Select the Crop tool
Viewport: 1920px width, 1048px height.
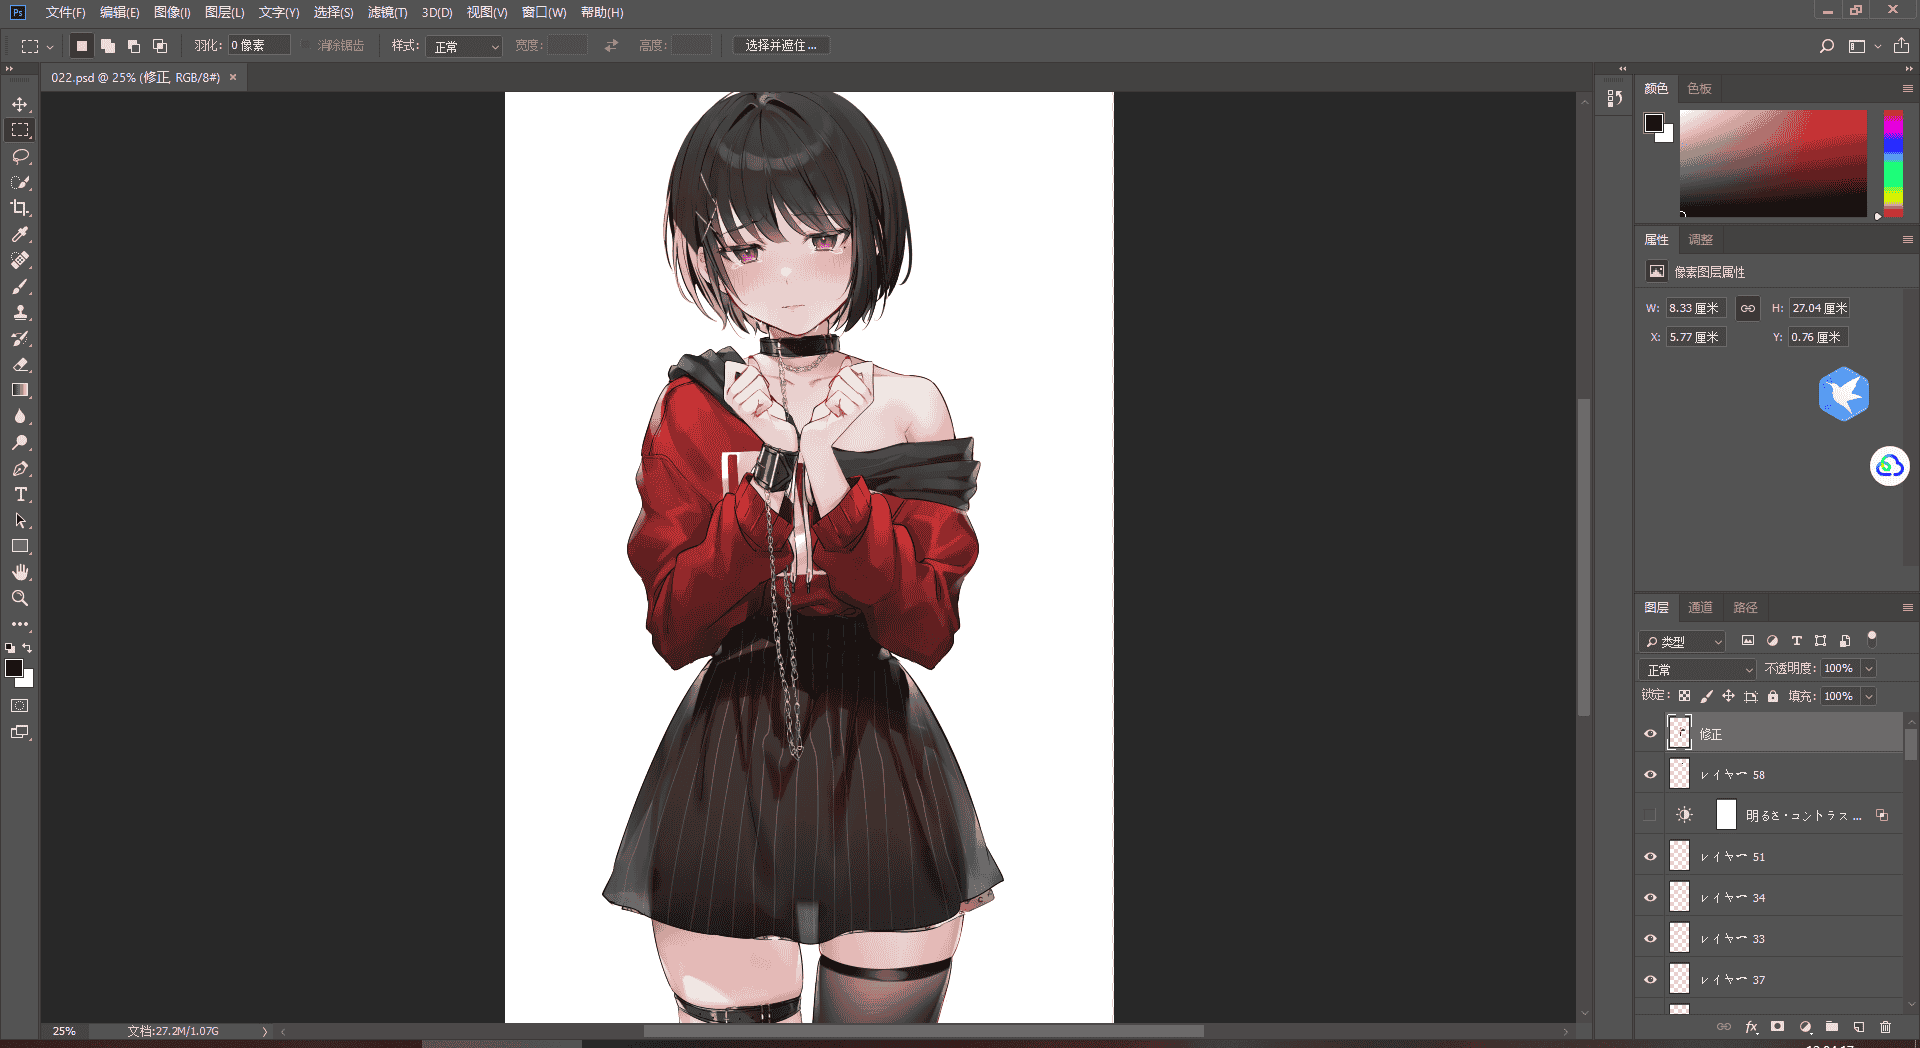[20, 208]
